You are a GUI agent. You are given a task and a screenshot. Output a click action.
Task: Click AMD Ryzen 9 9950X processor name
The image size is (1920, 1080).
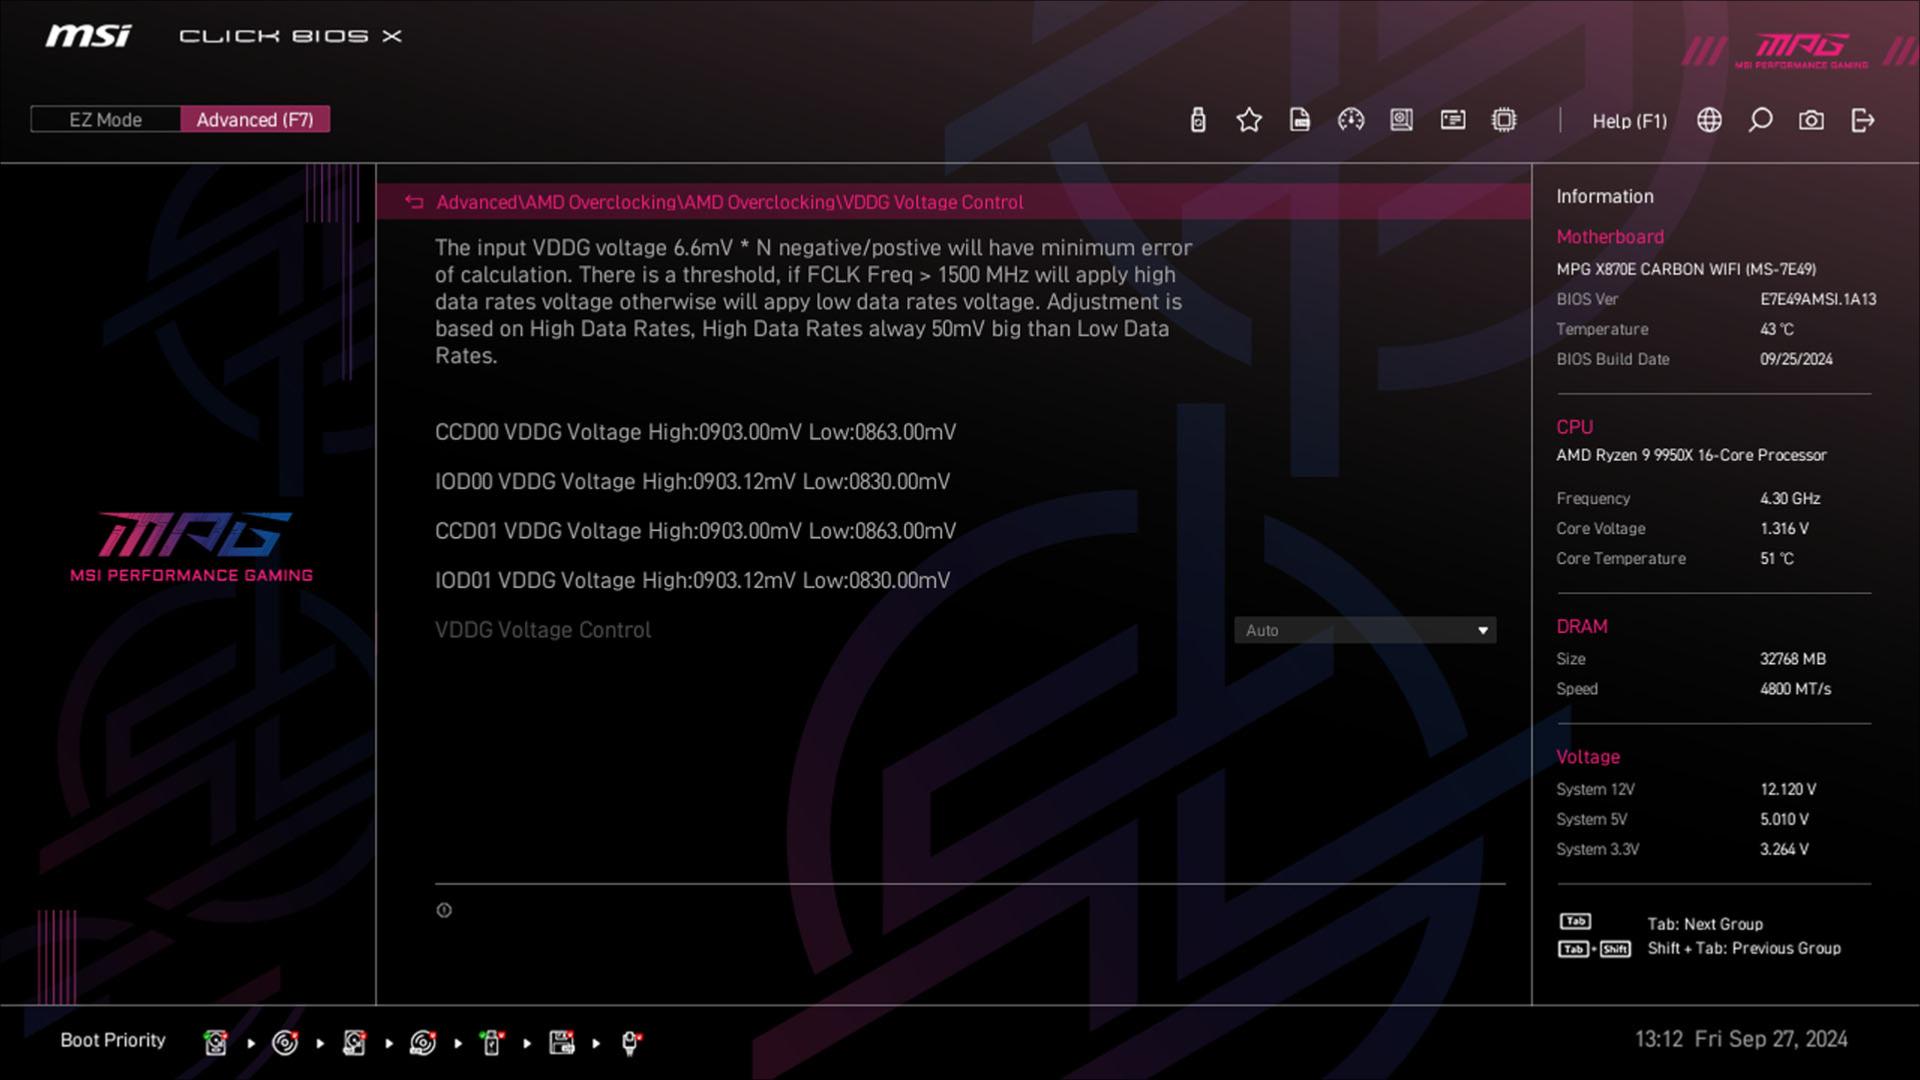pos(1691,455)
